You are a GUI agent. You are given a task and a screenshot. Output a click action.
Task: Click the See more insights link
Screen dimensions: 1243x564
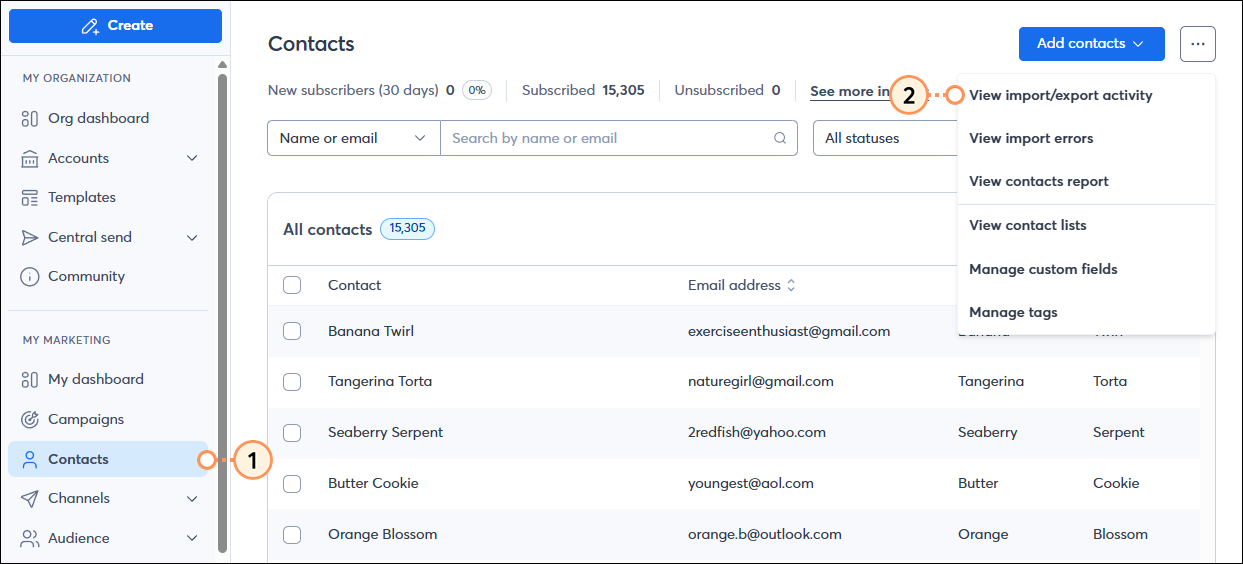click(x=850, y=91)
